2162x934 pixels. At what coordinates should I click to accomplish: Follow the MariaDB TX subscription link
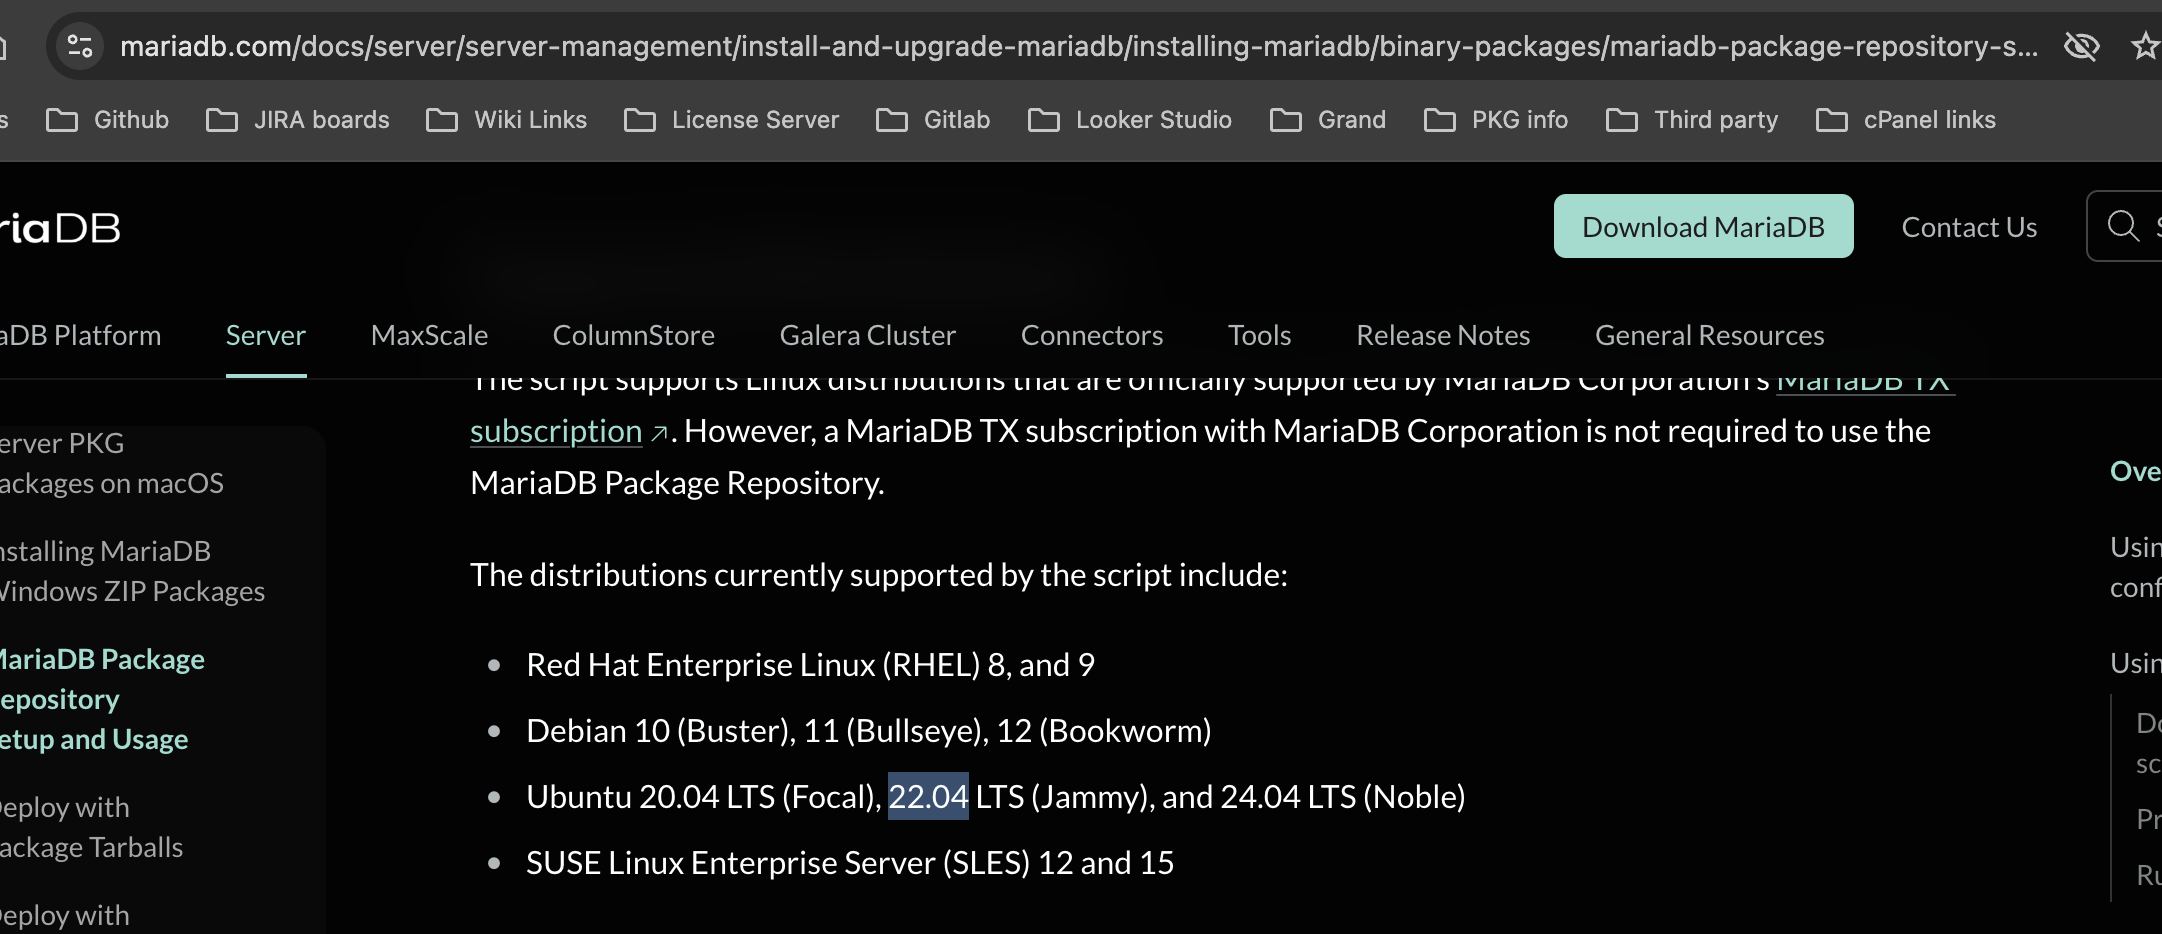click(x=556, y=431)
